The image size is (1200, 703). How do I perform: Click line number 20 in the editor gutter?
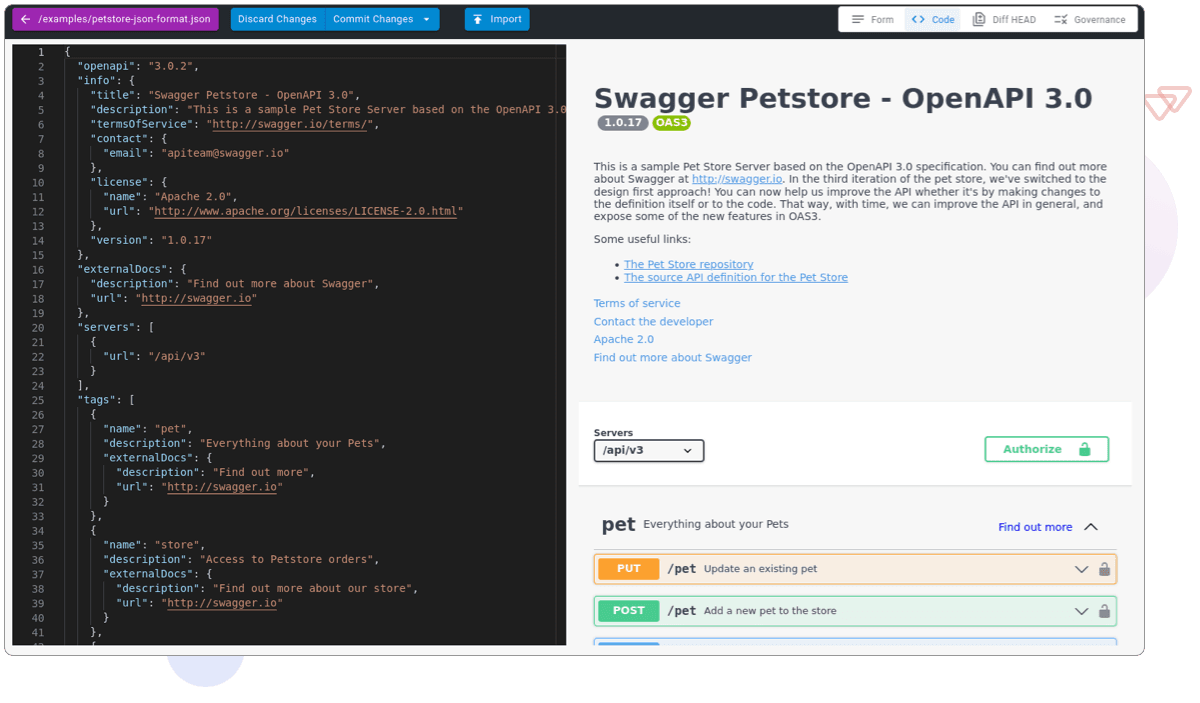tap(37, 327)
